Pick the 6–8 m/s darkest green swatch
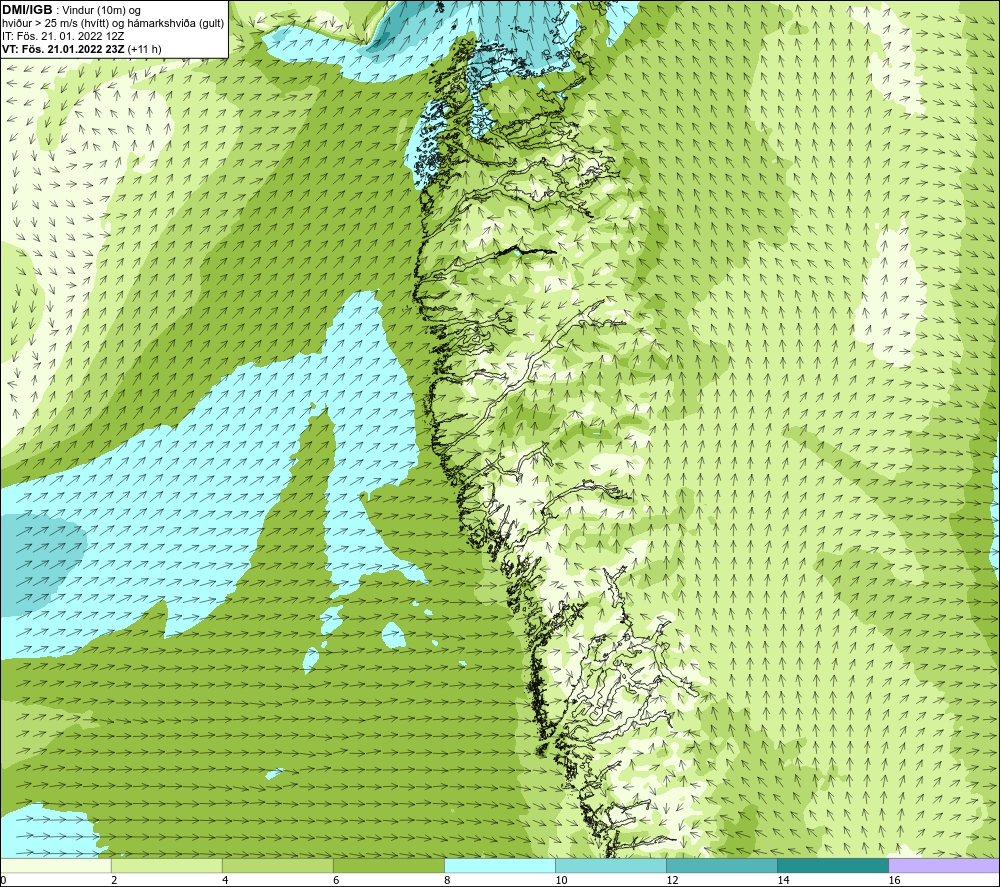Viewport: 1000px width, 887px height. [x=388, y=865]
